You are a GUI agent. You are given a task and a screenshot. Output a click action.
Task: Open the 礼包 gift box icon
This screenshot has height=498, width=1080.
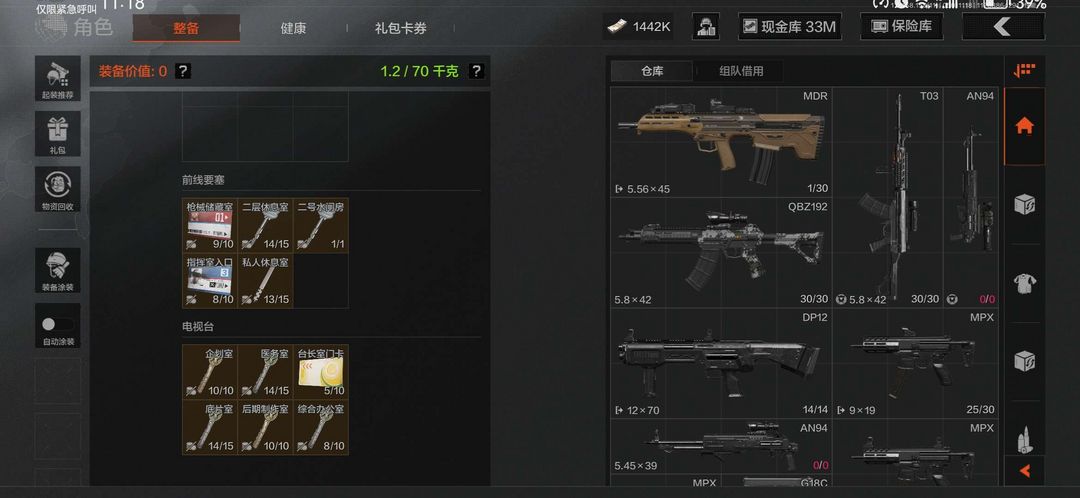click(x=58, y=134)
